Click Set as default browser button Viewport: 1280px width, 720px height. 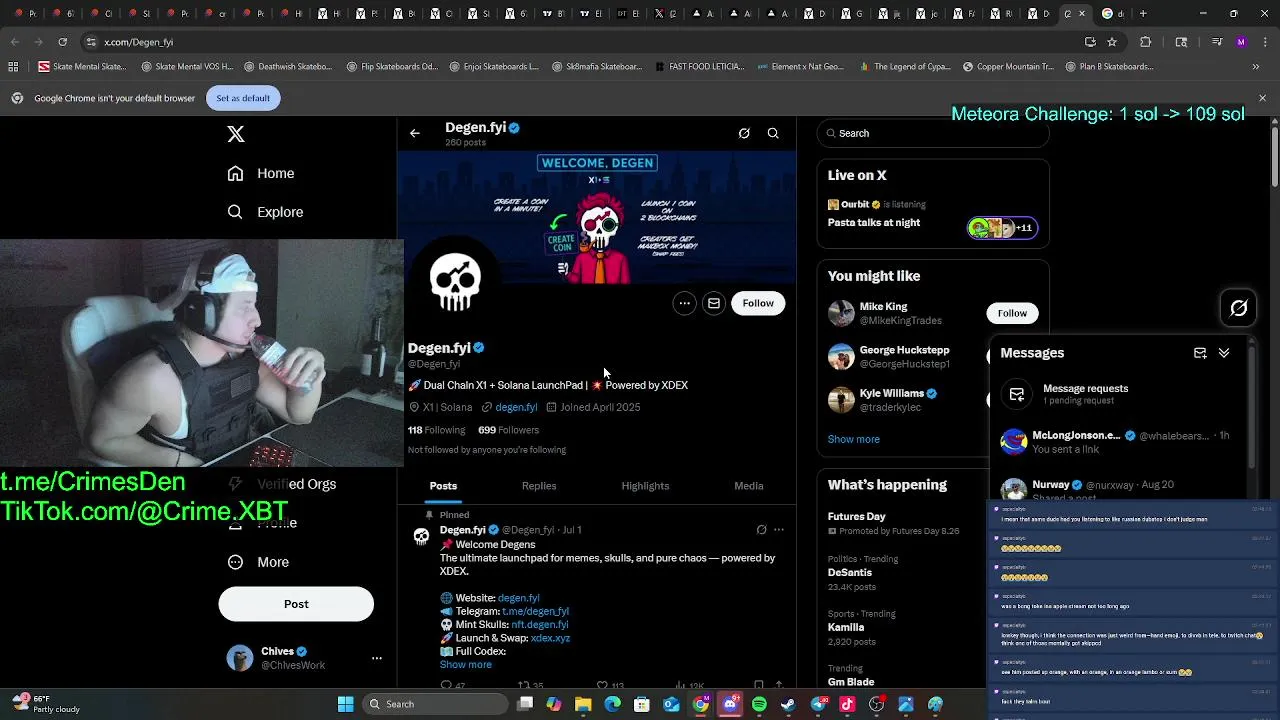pos(243,98)
